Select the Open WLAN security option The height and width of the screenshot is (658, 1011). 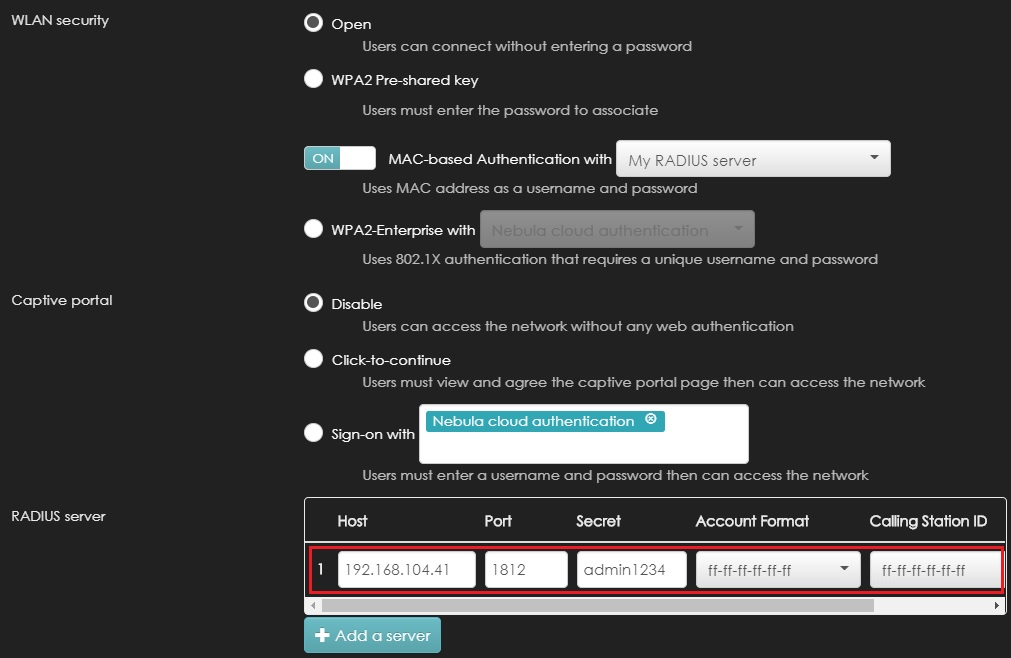coord(313,22)
